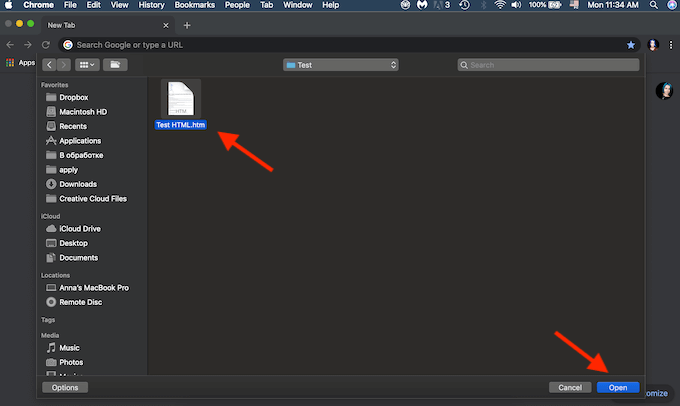Click the Open button
Screen dimensions: 680x406
pos(618,387)
